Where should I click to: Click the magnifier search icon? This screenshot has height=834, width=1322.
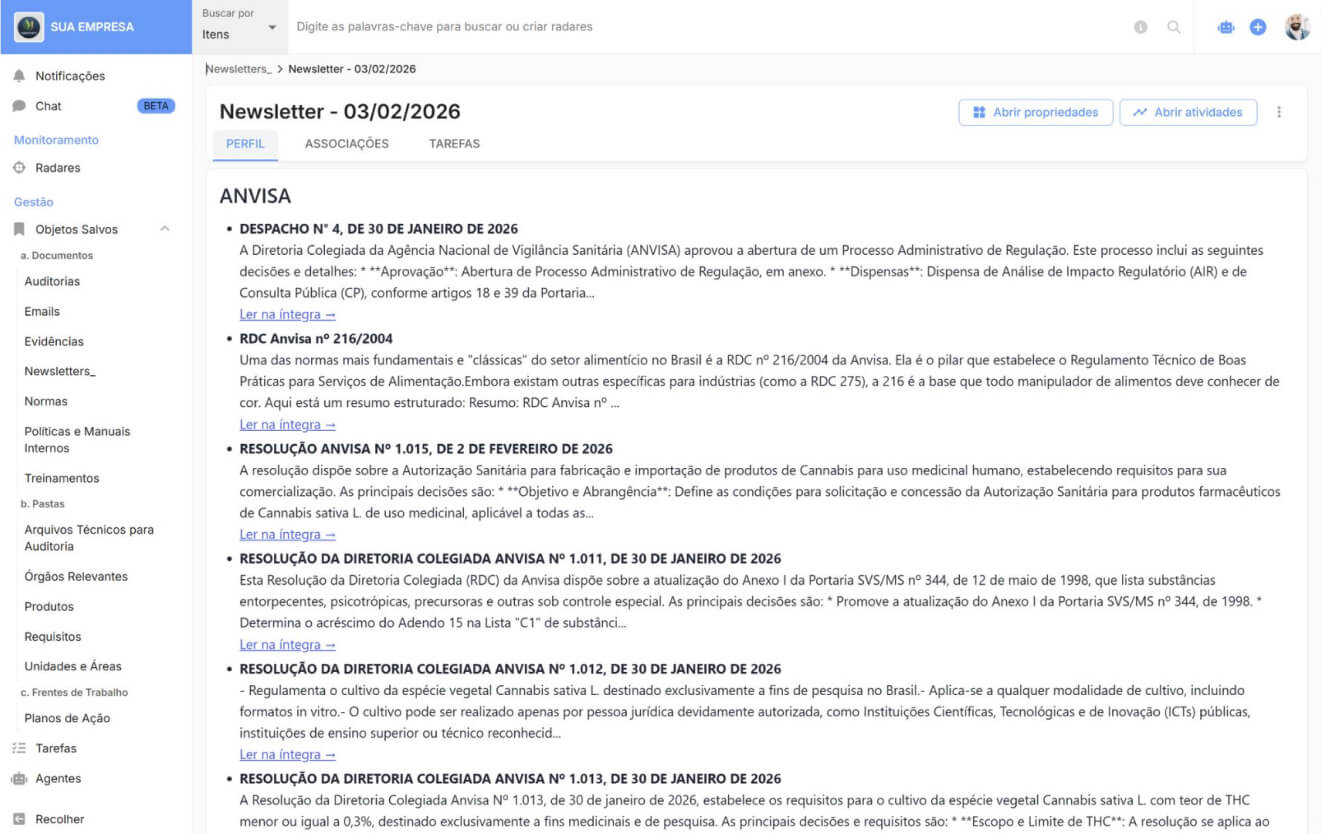(1174, 27)
